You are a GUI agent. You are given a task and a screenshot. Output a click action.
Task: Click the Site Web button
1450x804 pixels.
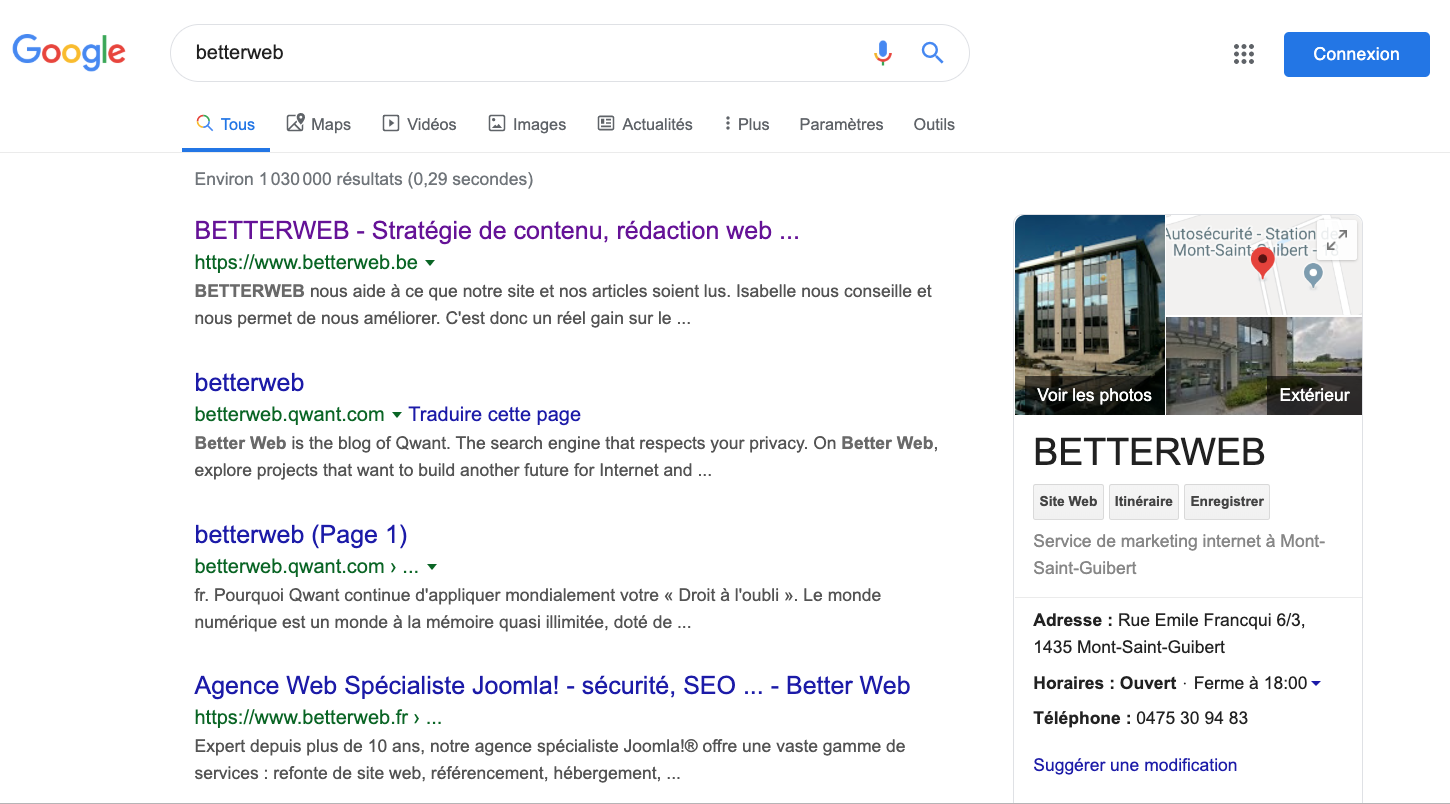click(x=1068, y=502)
